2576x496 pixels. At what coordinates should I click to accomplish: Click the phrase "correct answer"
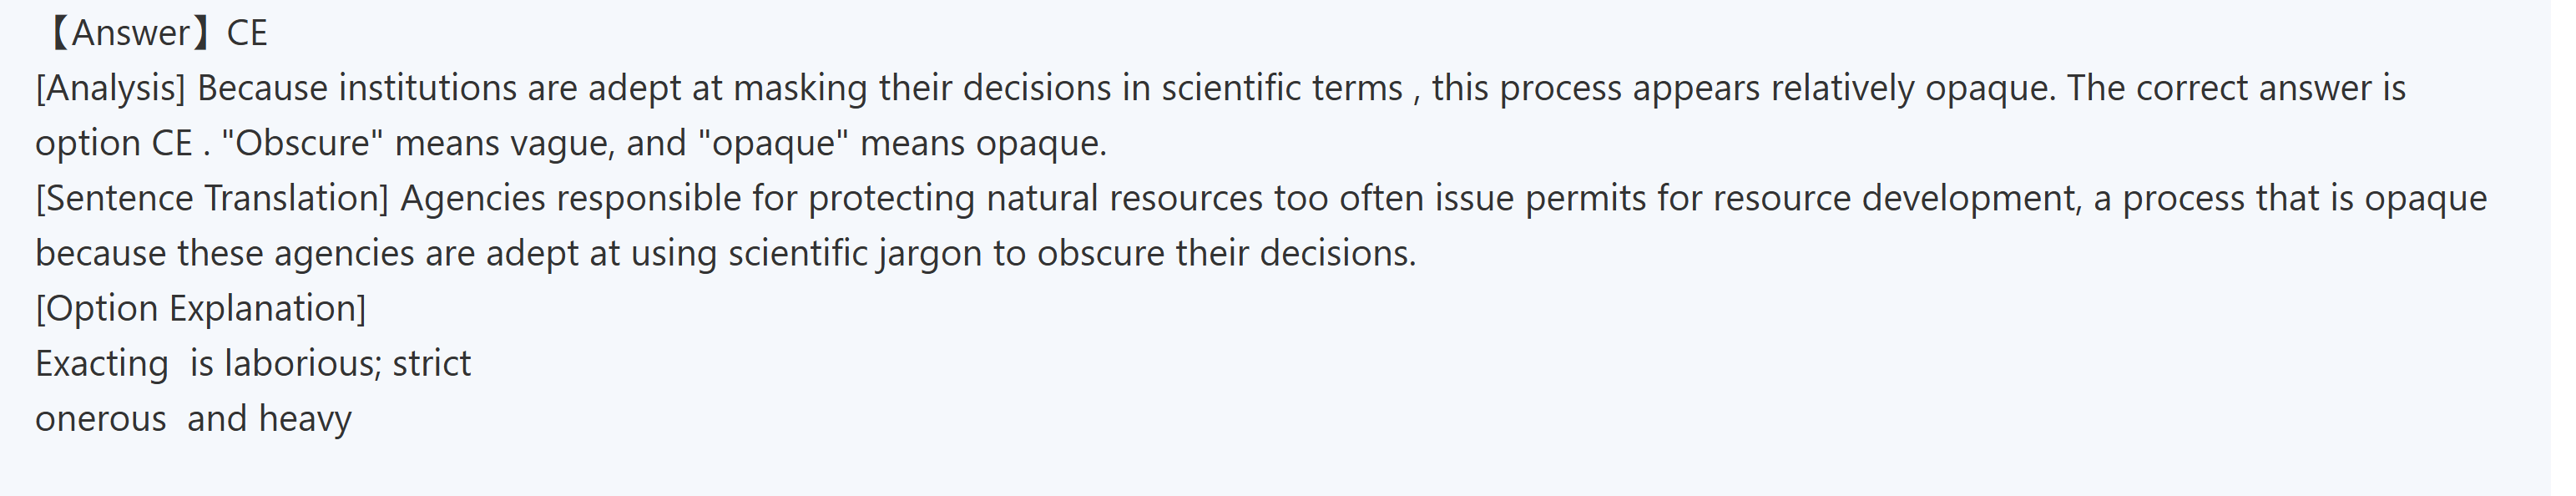[2253, 89]
